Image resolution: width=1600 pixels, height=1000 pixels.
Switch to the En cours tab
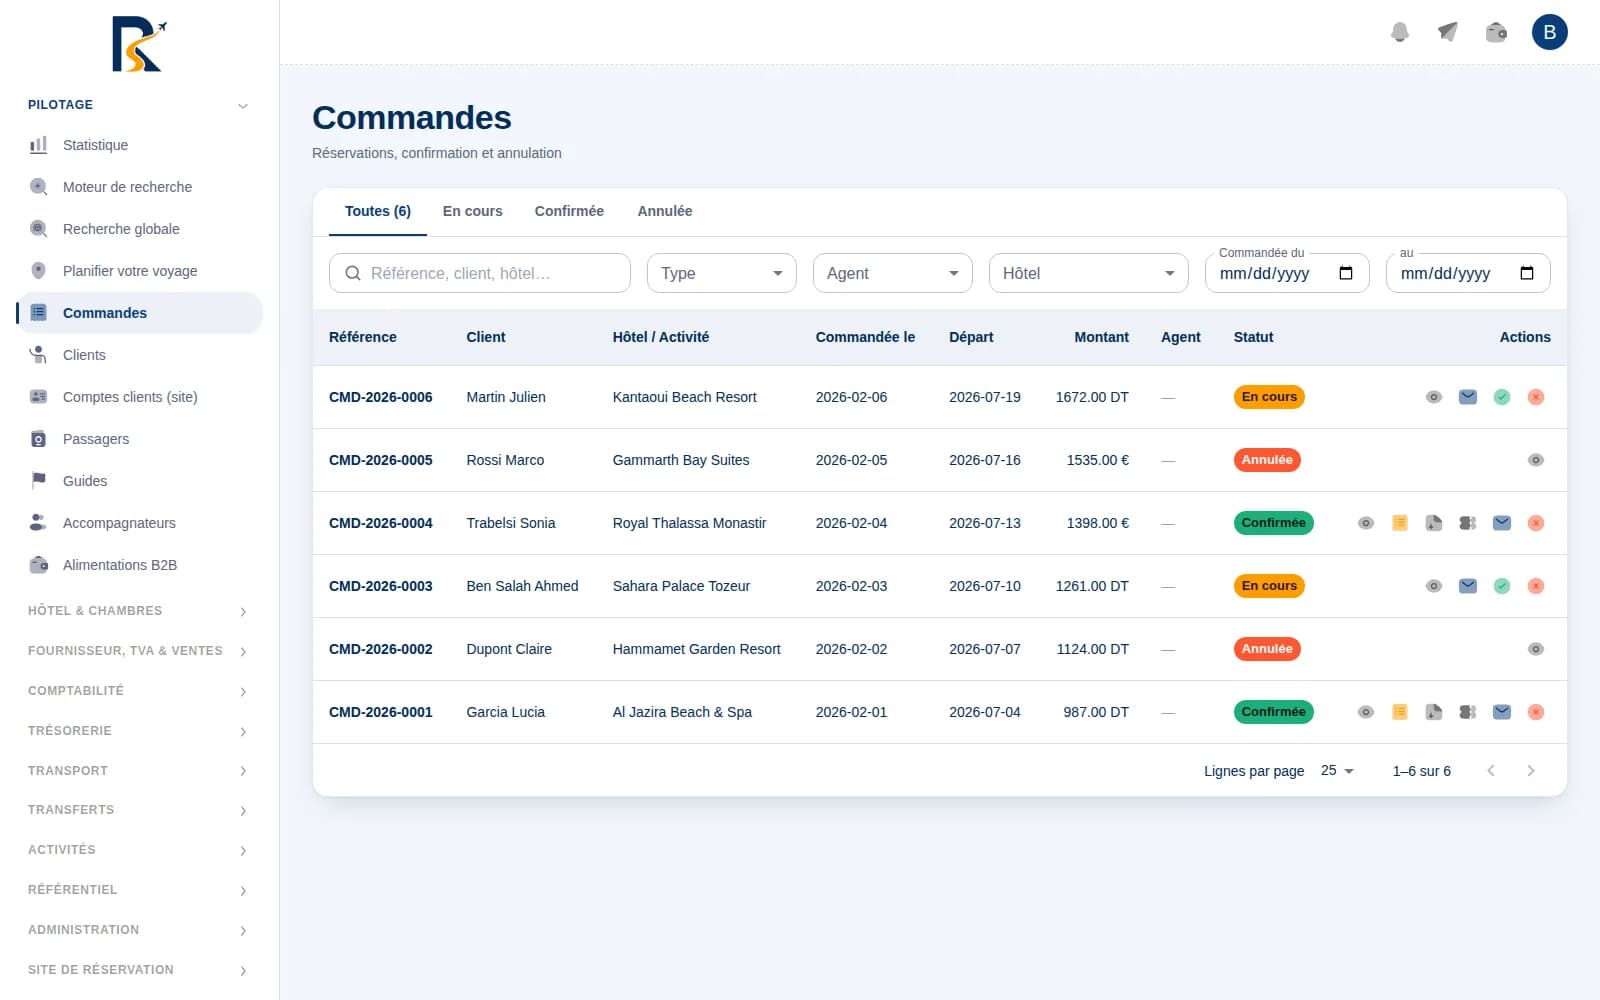473,211
